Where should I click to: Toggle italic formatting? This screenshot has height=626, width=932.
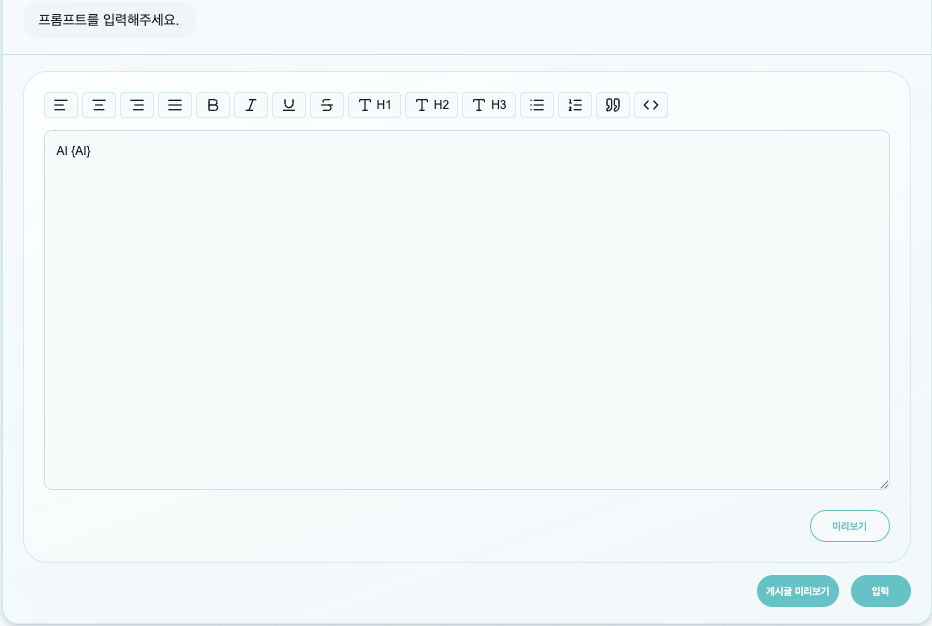tap(251, 105)
